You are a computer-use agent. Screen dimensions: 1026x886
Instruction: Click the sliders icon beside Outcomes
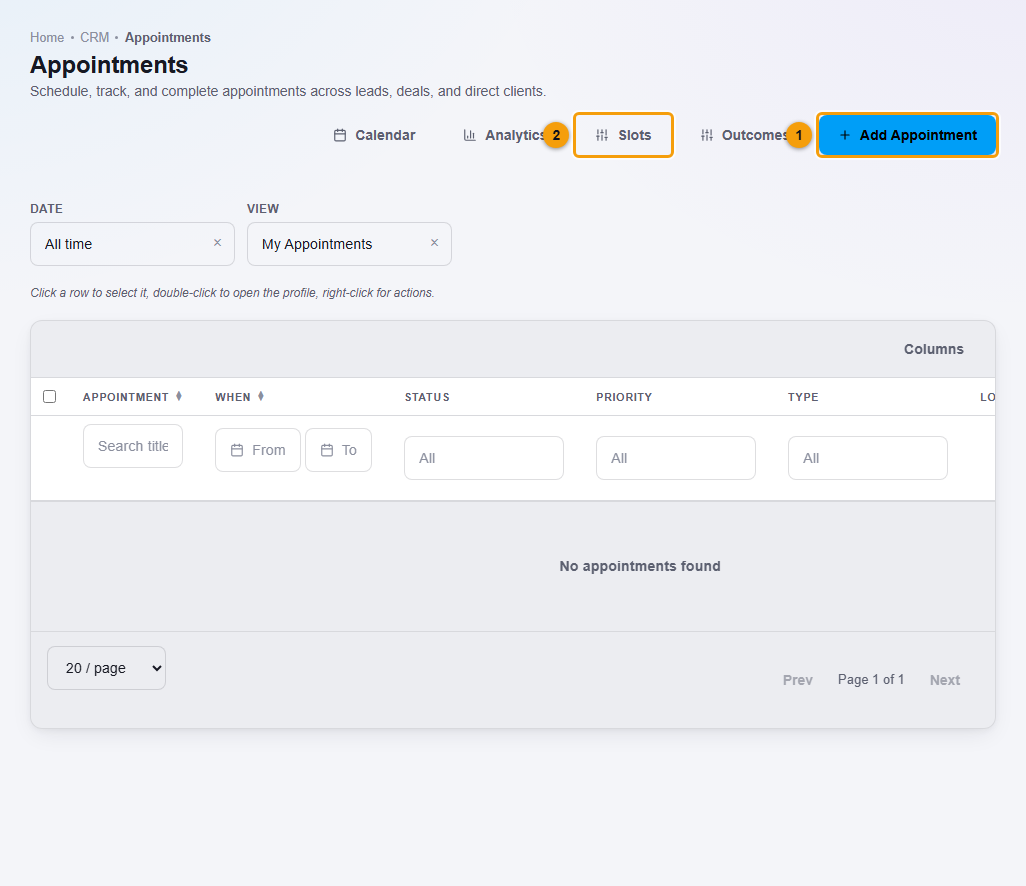point(707,135)
